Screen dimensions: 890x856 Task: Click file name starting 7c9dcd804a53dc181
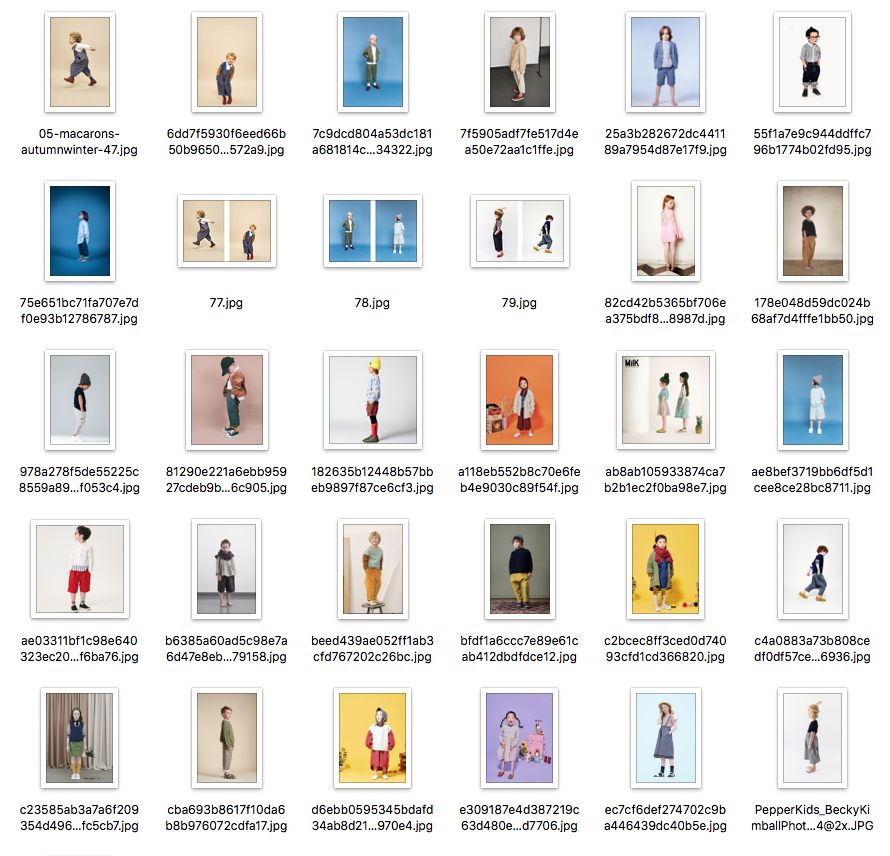coord(372,142)
